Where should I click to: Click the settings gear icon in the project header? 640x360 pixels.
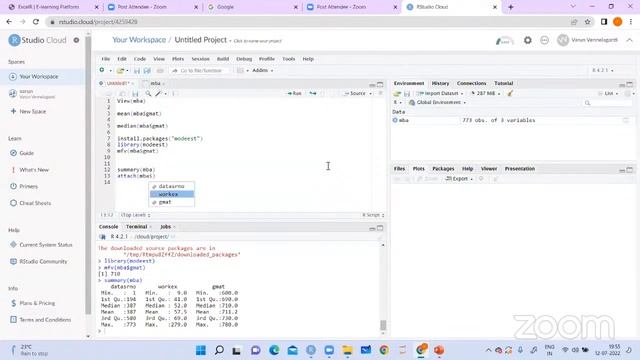click(528, 40)
